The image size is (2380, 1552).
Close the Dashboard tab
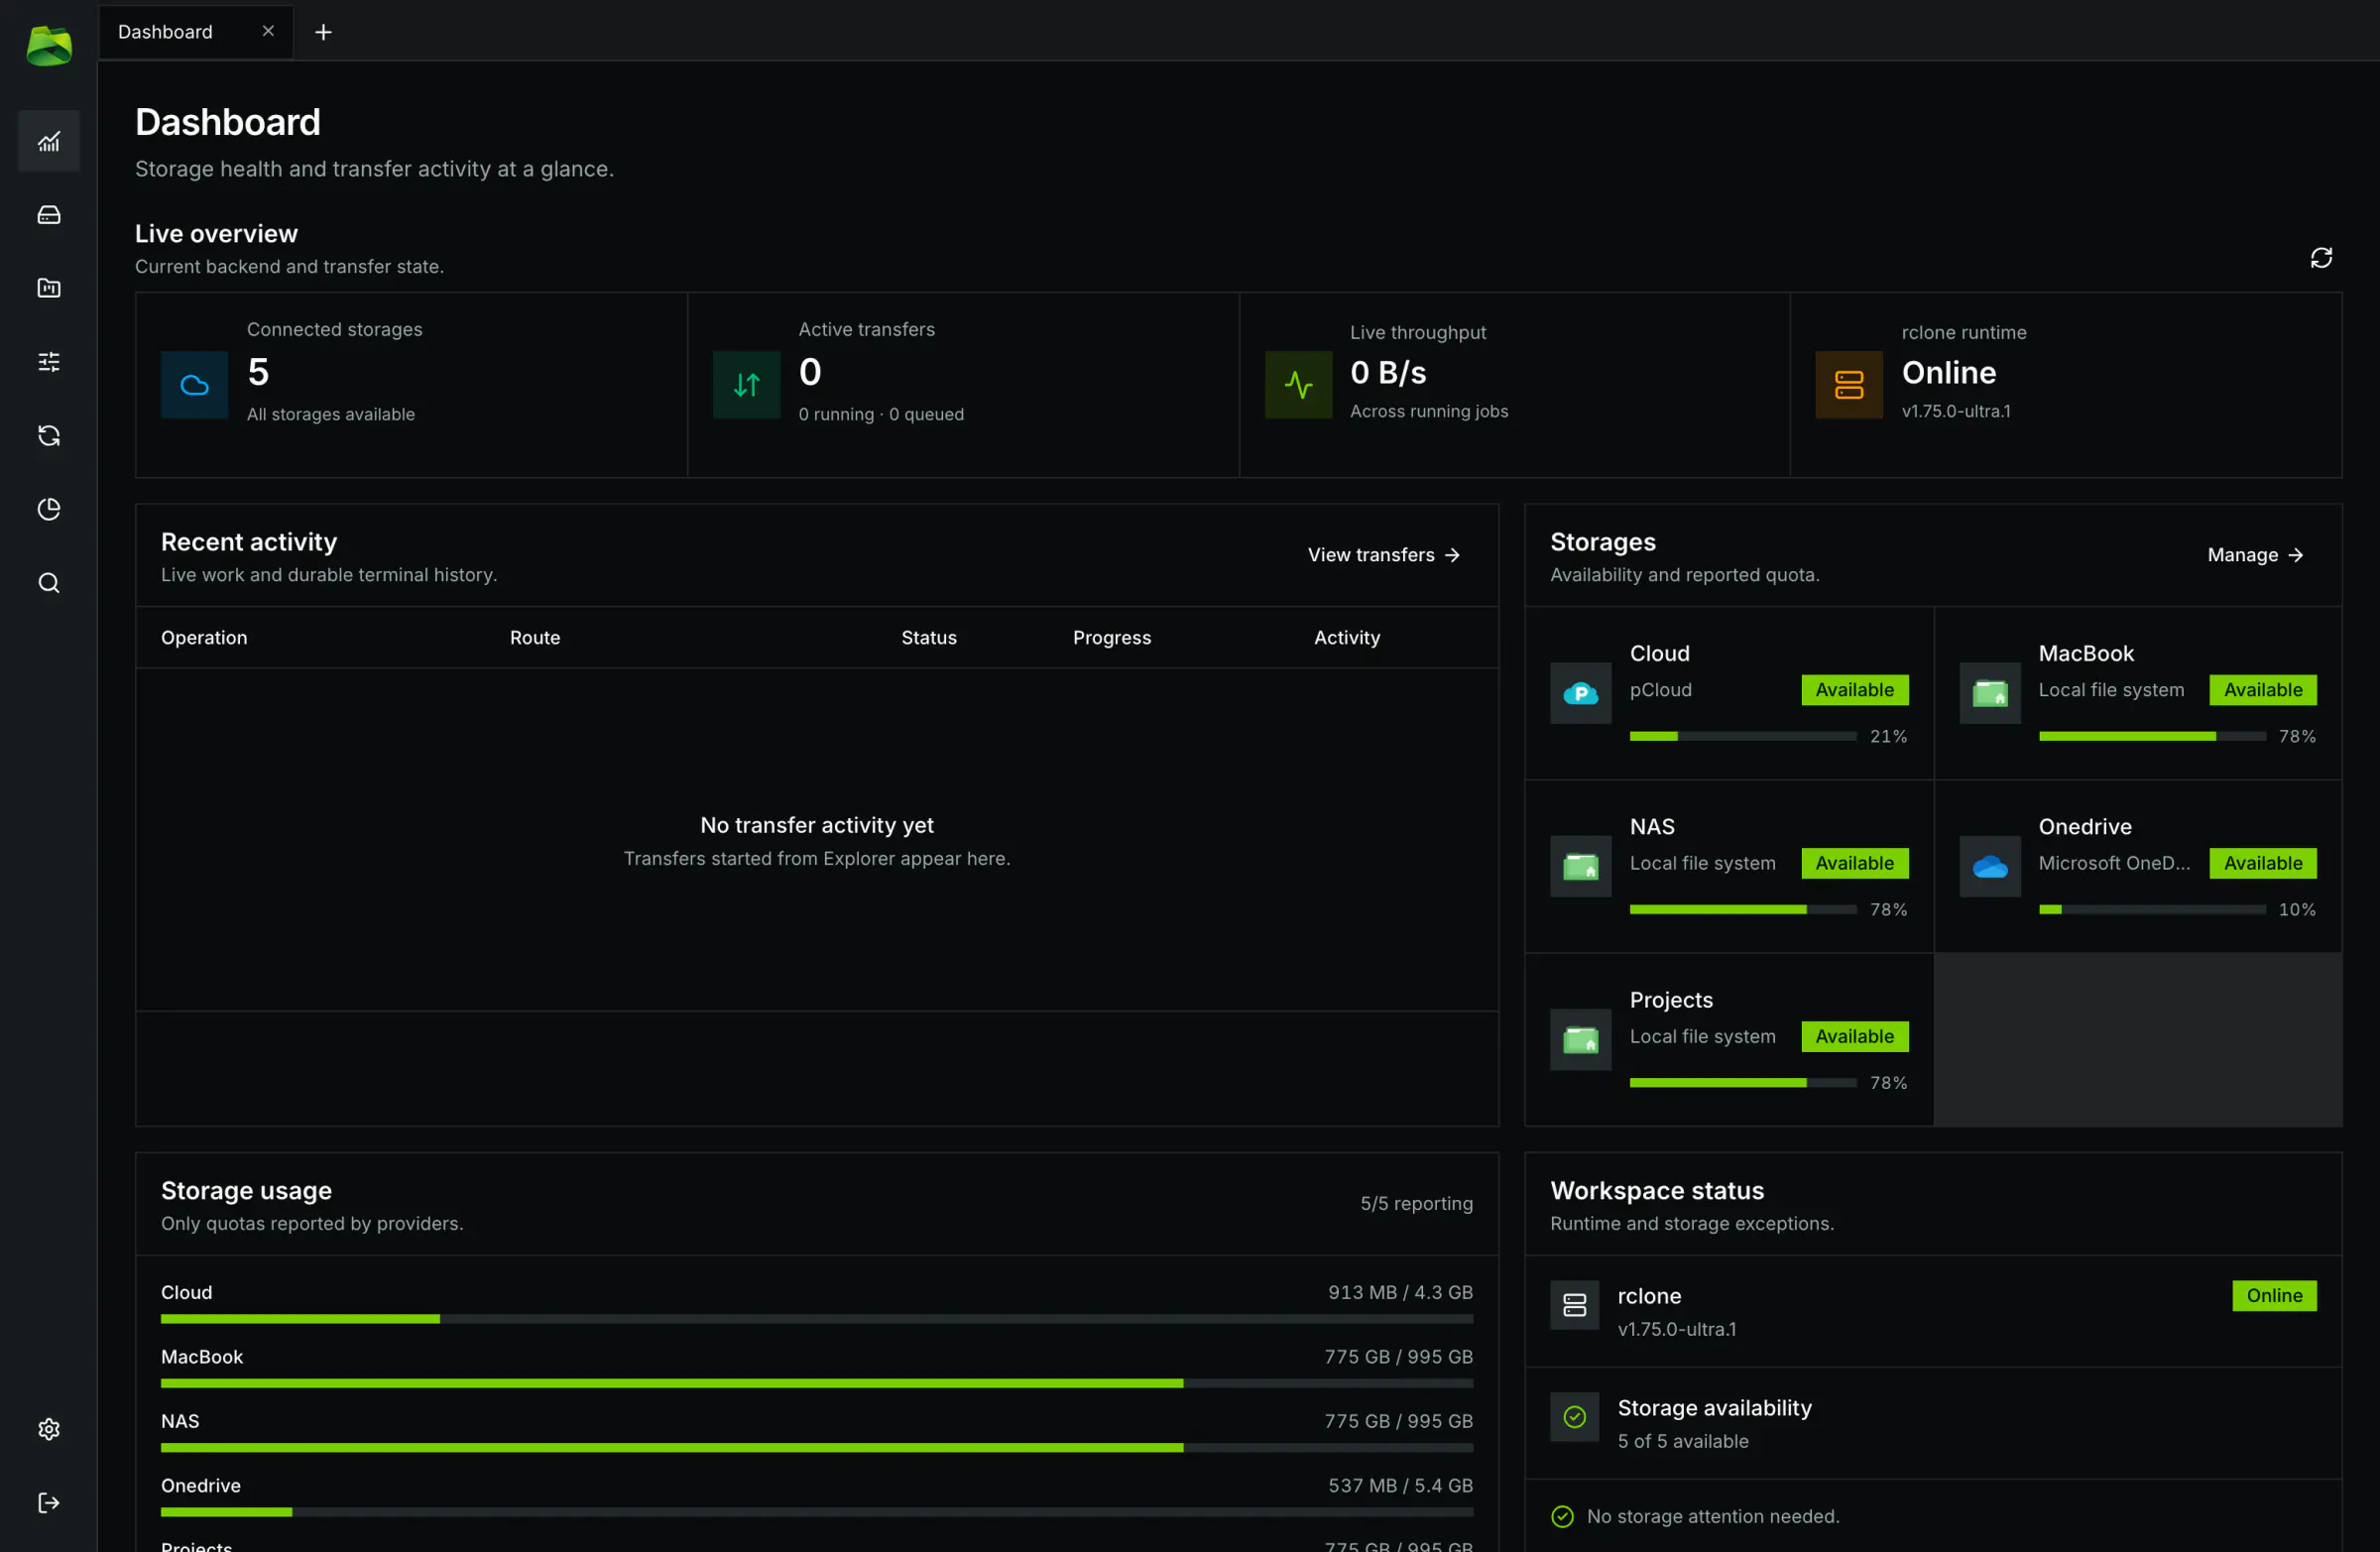click(268, 31)
